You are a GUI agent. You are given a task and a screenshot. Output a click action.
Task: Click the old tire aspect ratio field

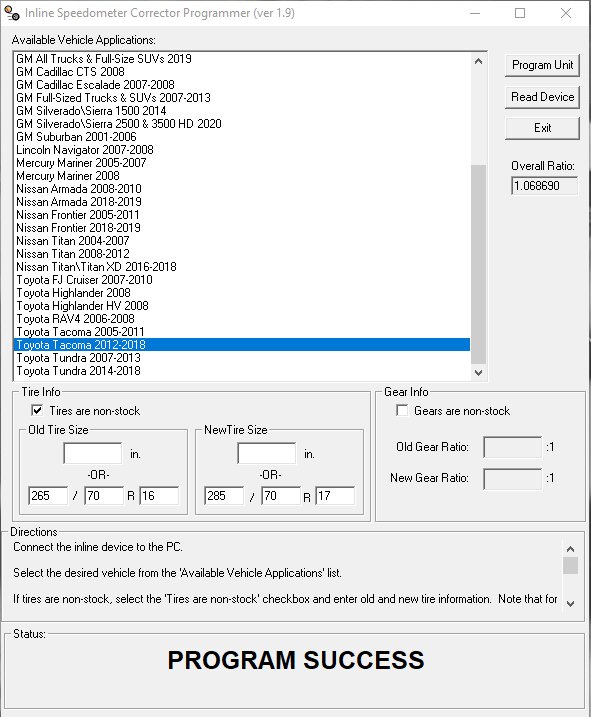pyautogui.click(x=104, y=496)
